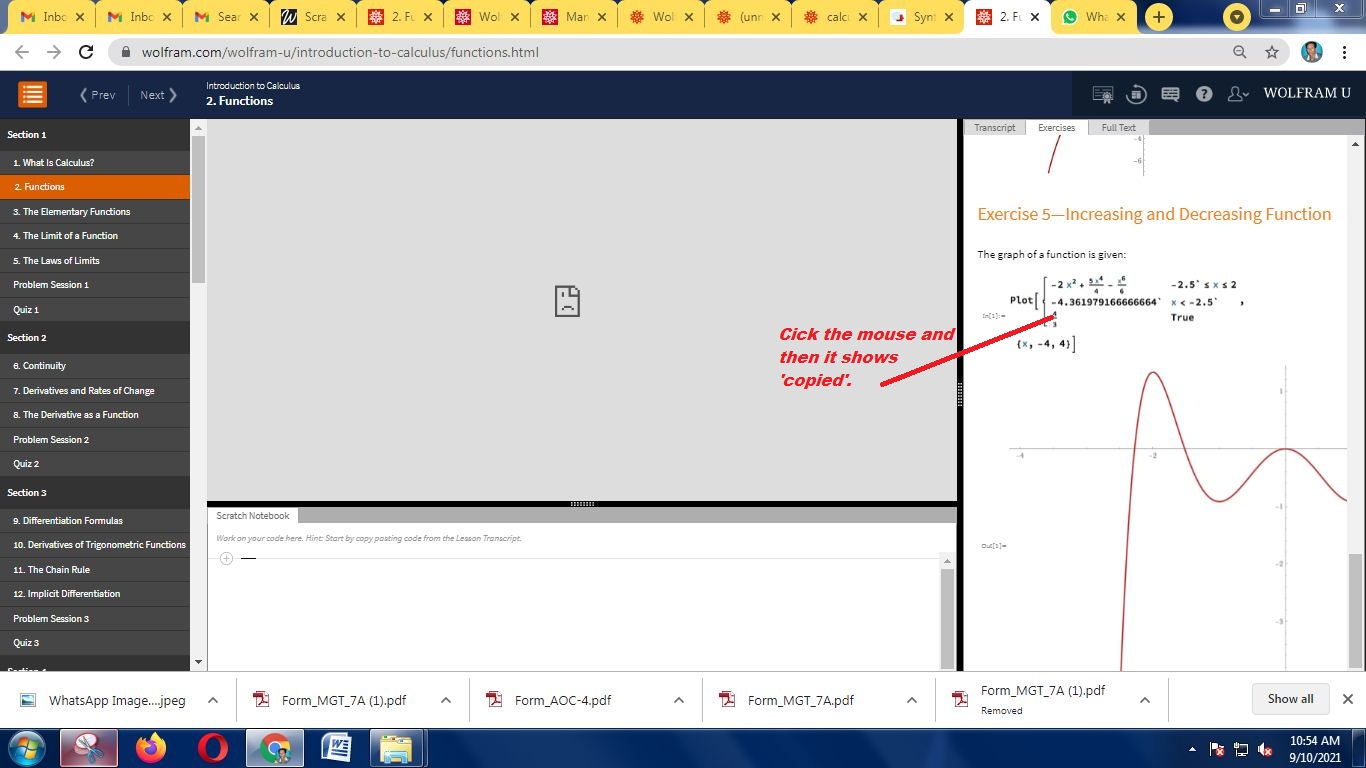
Task: Go to previous lesson with Prev
Action: [x=97, y=95]
